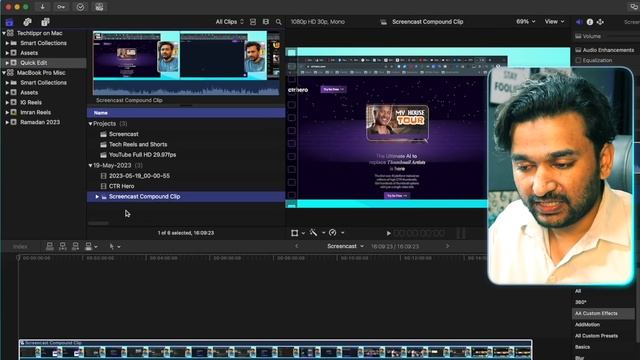Show the Libraries sidebar icon
The image size is (640, 360).
9,22
